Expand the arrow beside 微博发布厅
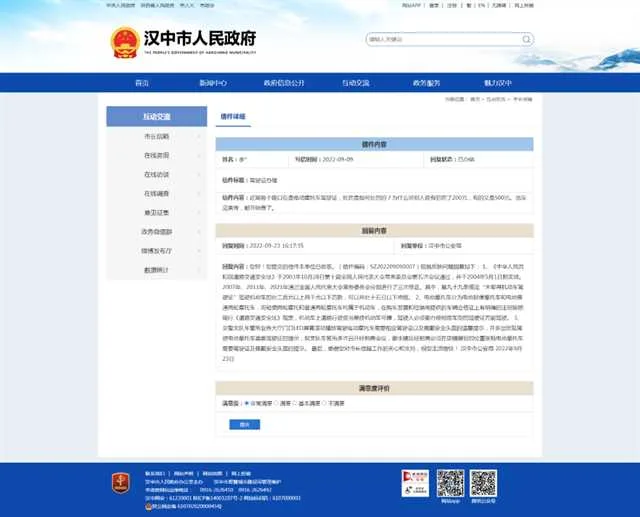 (x=199, y=251)
